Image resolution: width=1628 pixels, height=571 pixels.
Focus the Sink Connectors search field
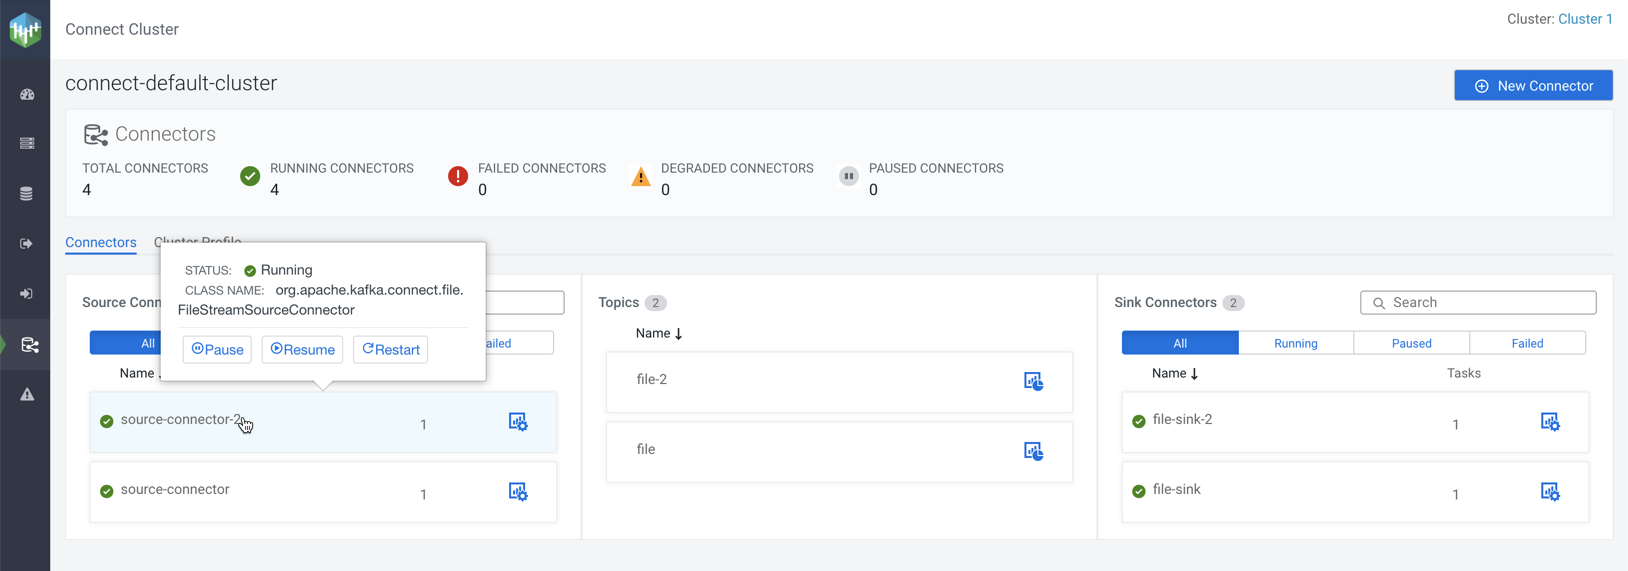(x=1478, y=302)
